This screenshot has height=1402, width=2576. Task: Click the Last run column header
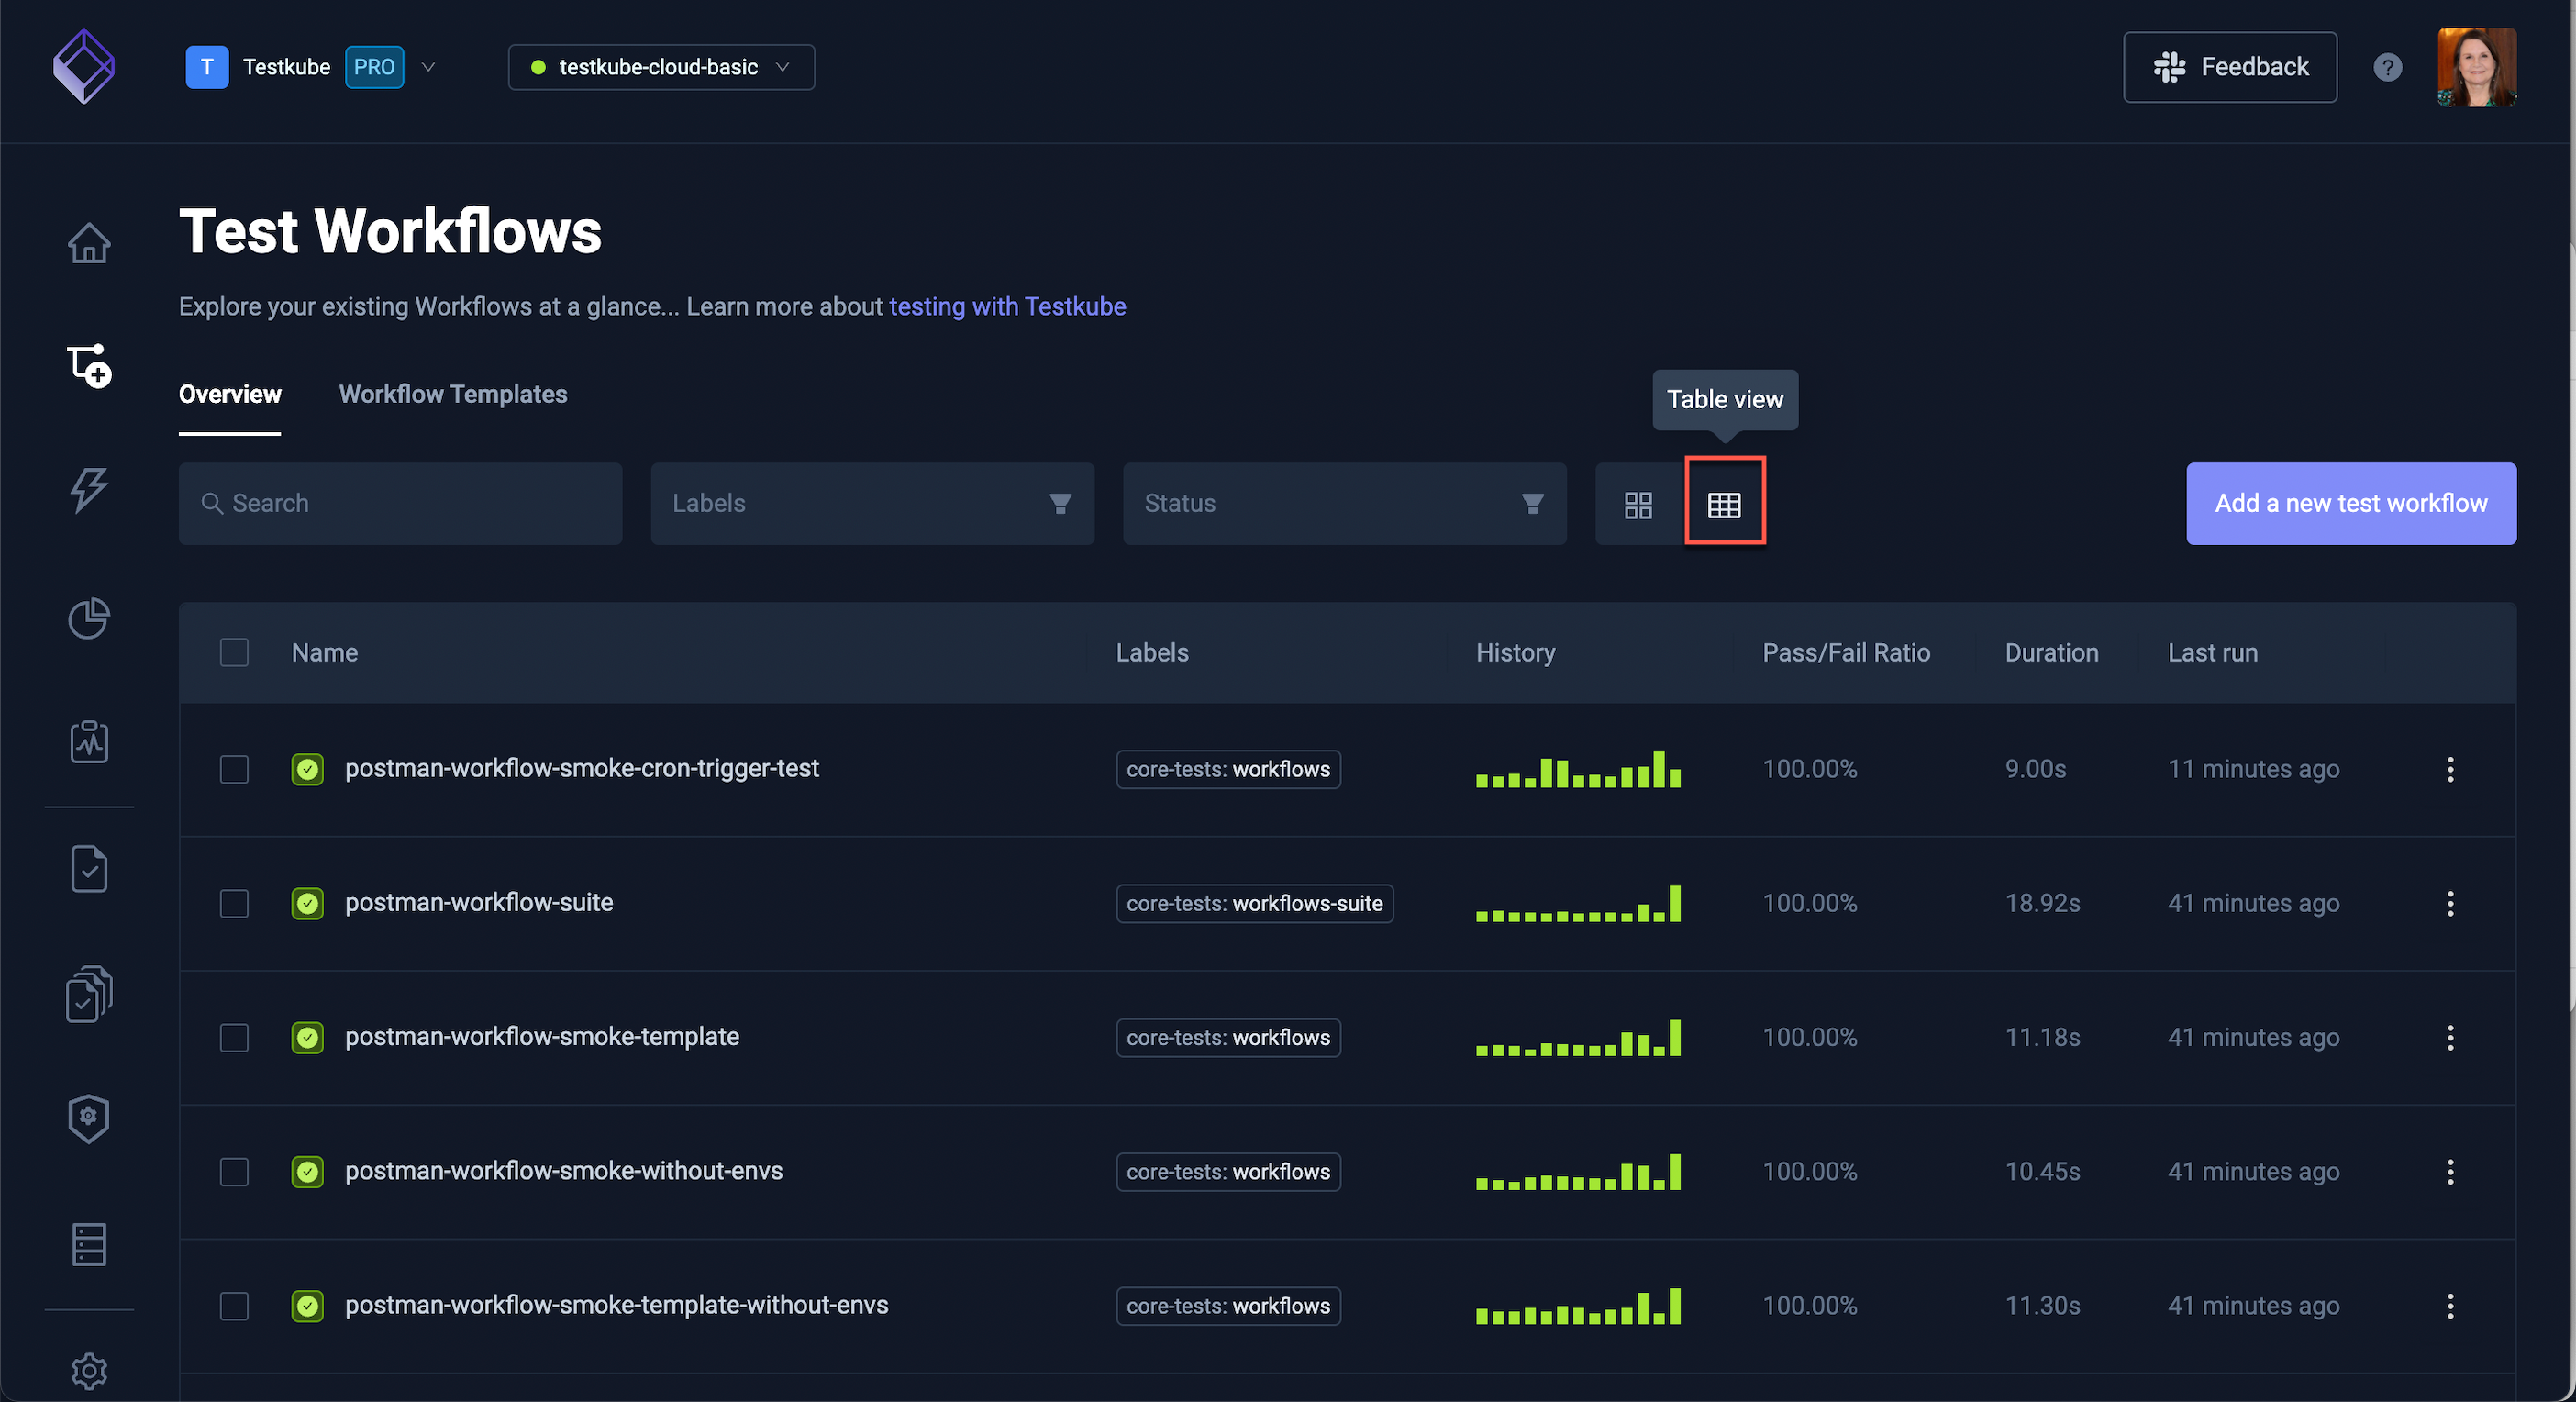[x=2212, y=652]
